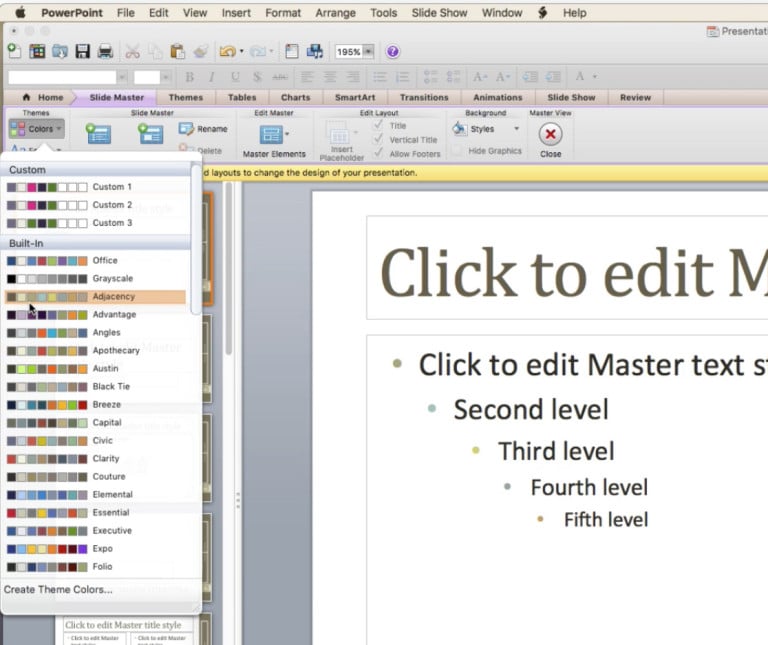Open the template gallery toolbar icon
768x645 pixels.
[x=37, y=51]
